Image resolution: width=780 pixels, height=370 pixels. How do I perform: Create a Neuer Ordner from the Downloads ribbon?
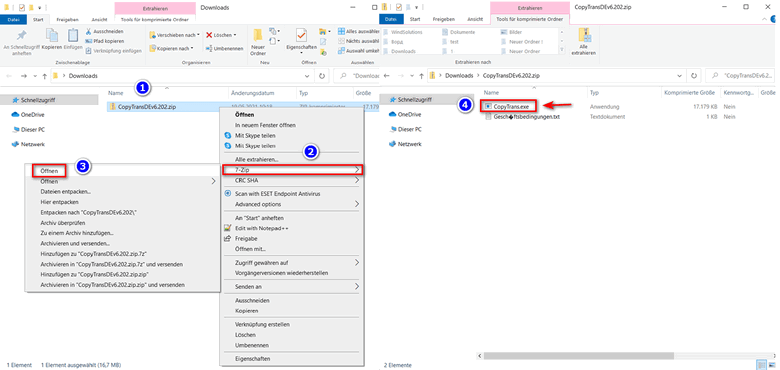[x=258, y=42]
